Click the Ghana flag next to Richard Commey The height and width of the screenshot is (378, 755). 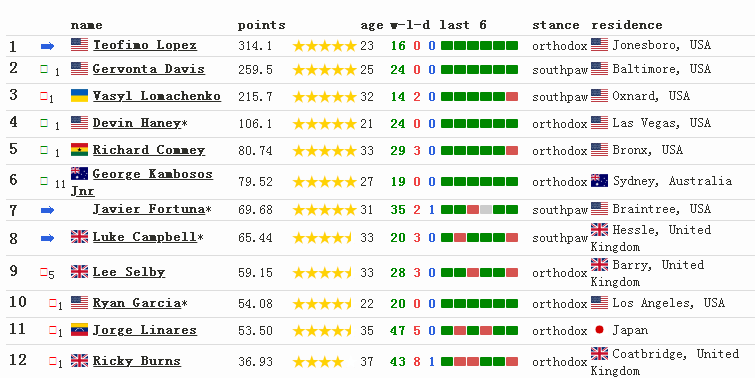point(79,149)
